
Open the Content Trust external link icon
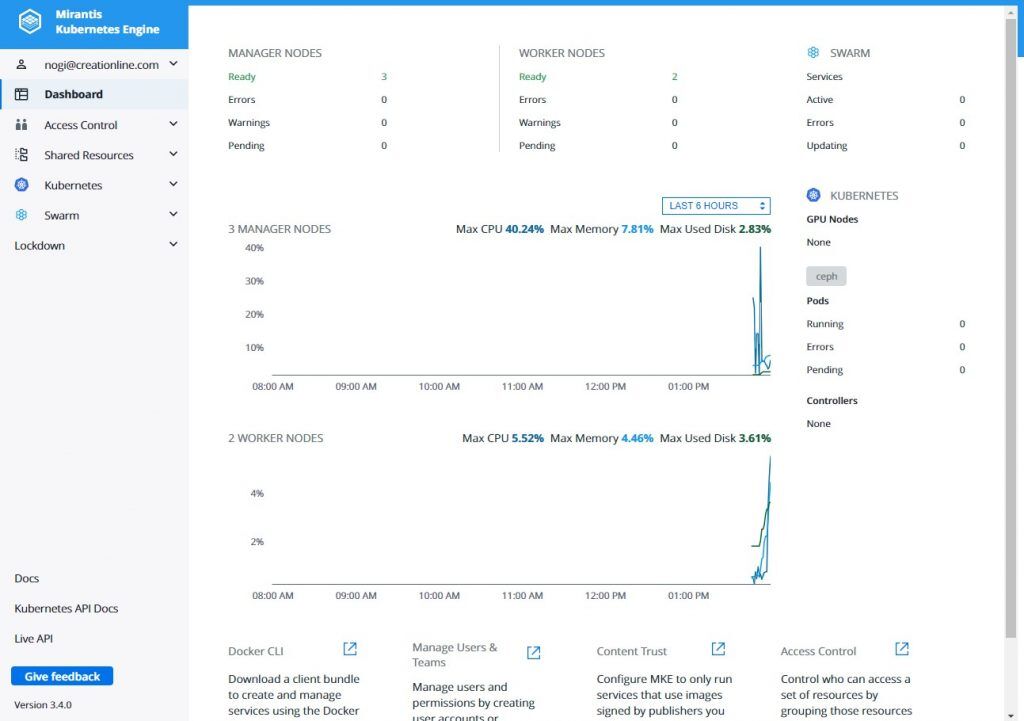tap(718, 649)
